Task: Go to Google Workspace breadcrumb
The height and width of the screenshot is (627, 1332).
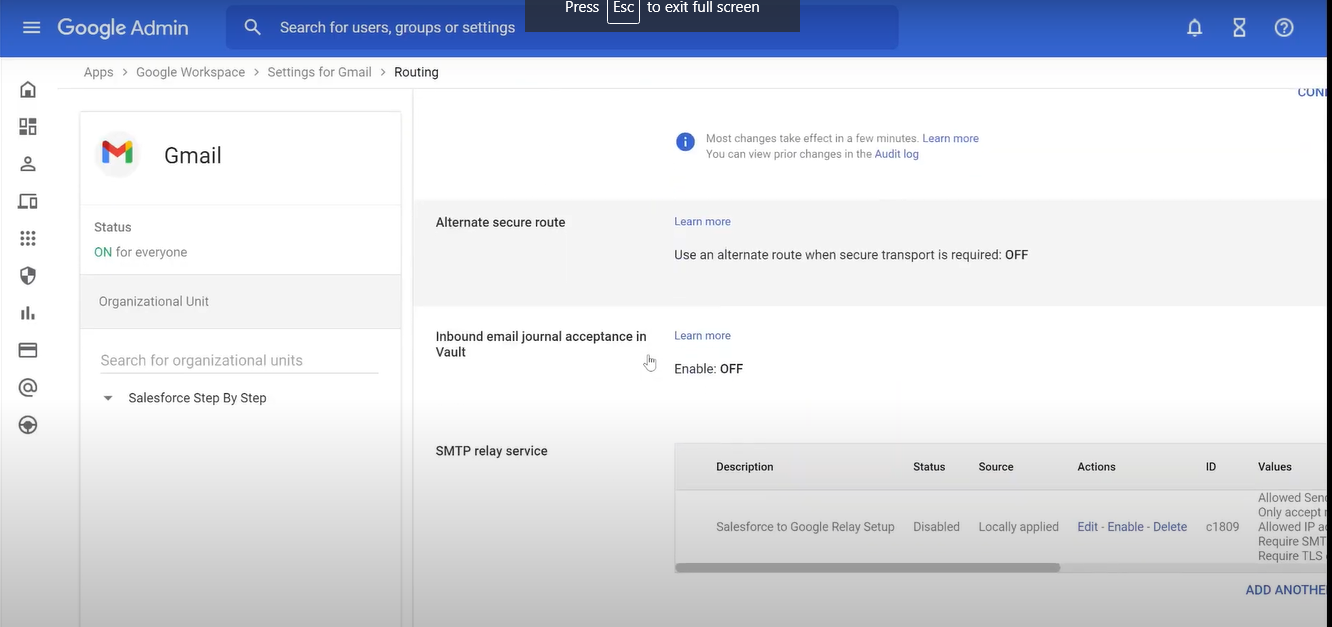Action: pos(190,72)
